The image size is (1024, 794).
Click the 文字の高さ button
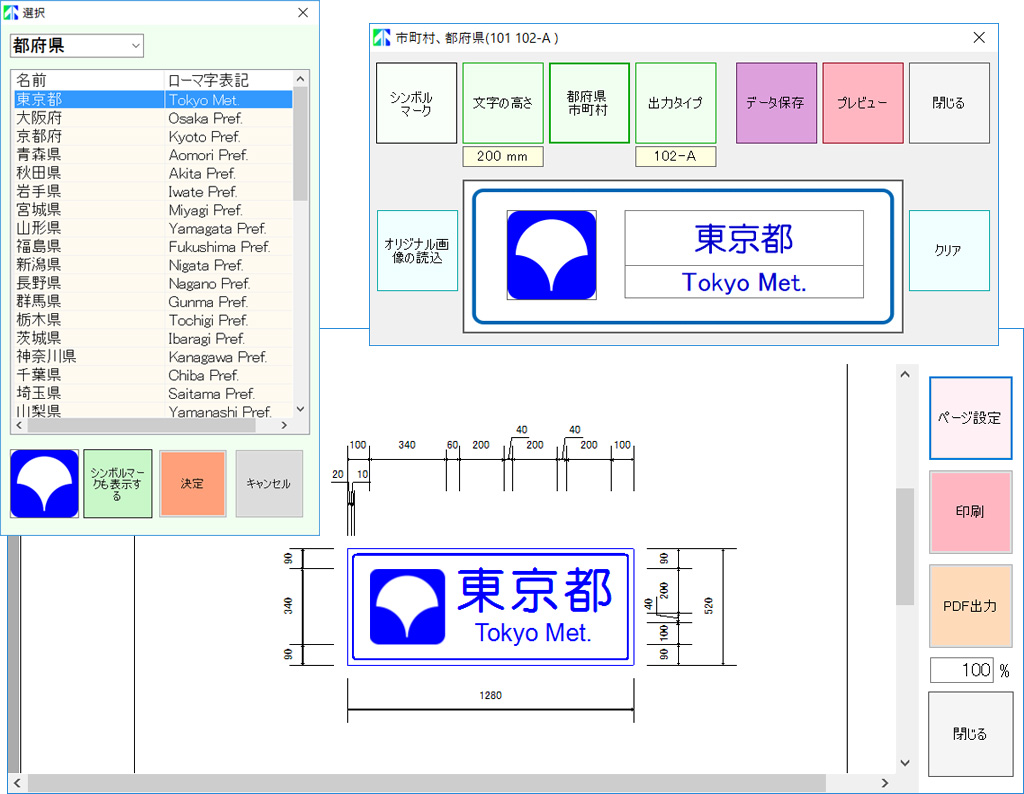(503, 103)
